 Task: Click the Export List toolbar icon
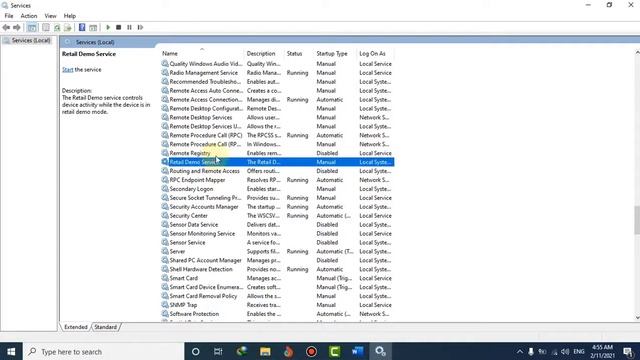[68, 27]
